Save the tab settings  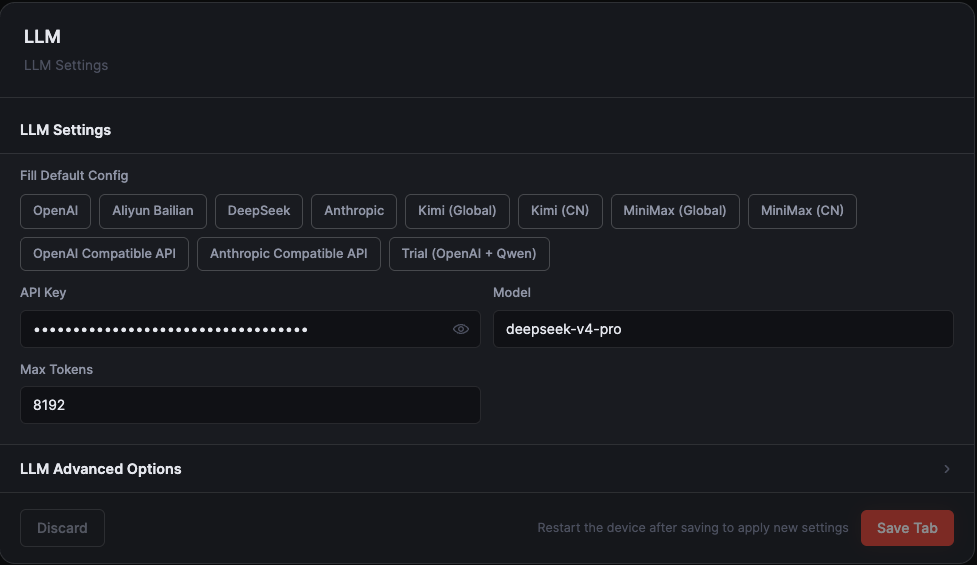click(907, 528)
